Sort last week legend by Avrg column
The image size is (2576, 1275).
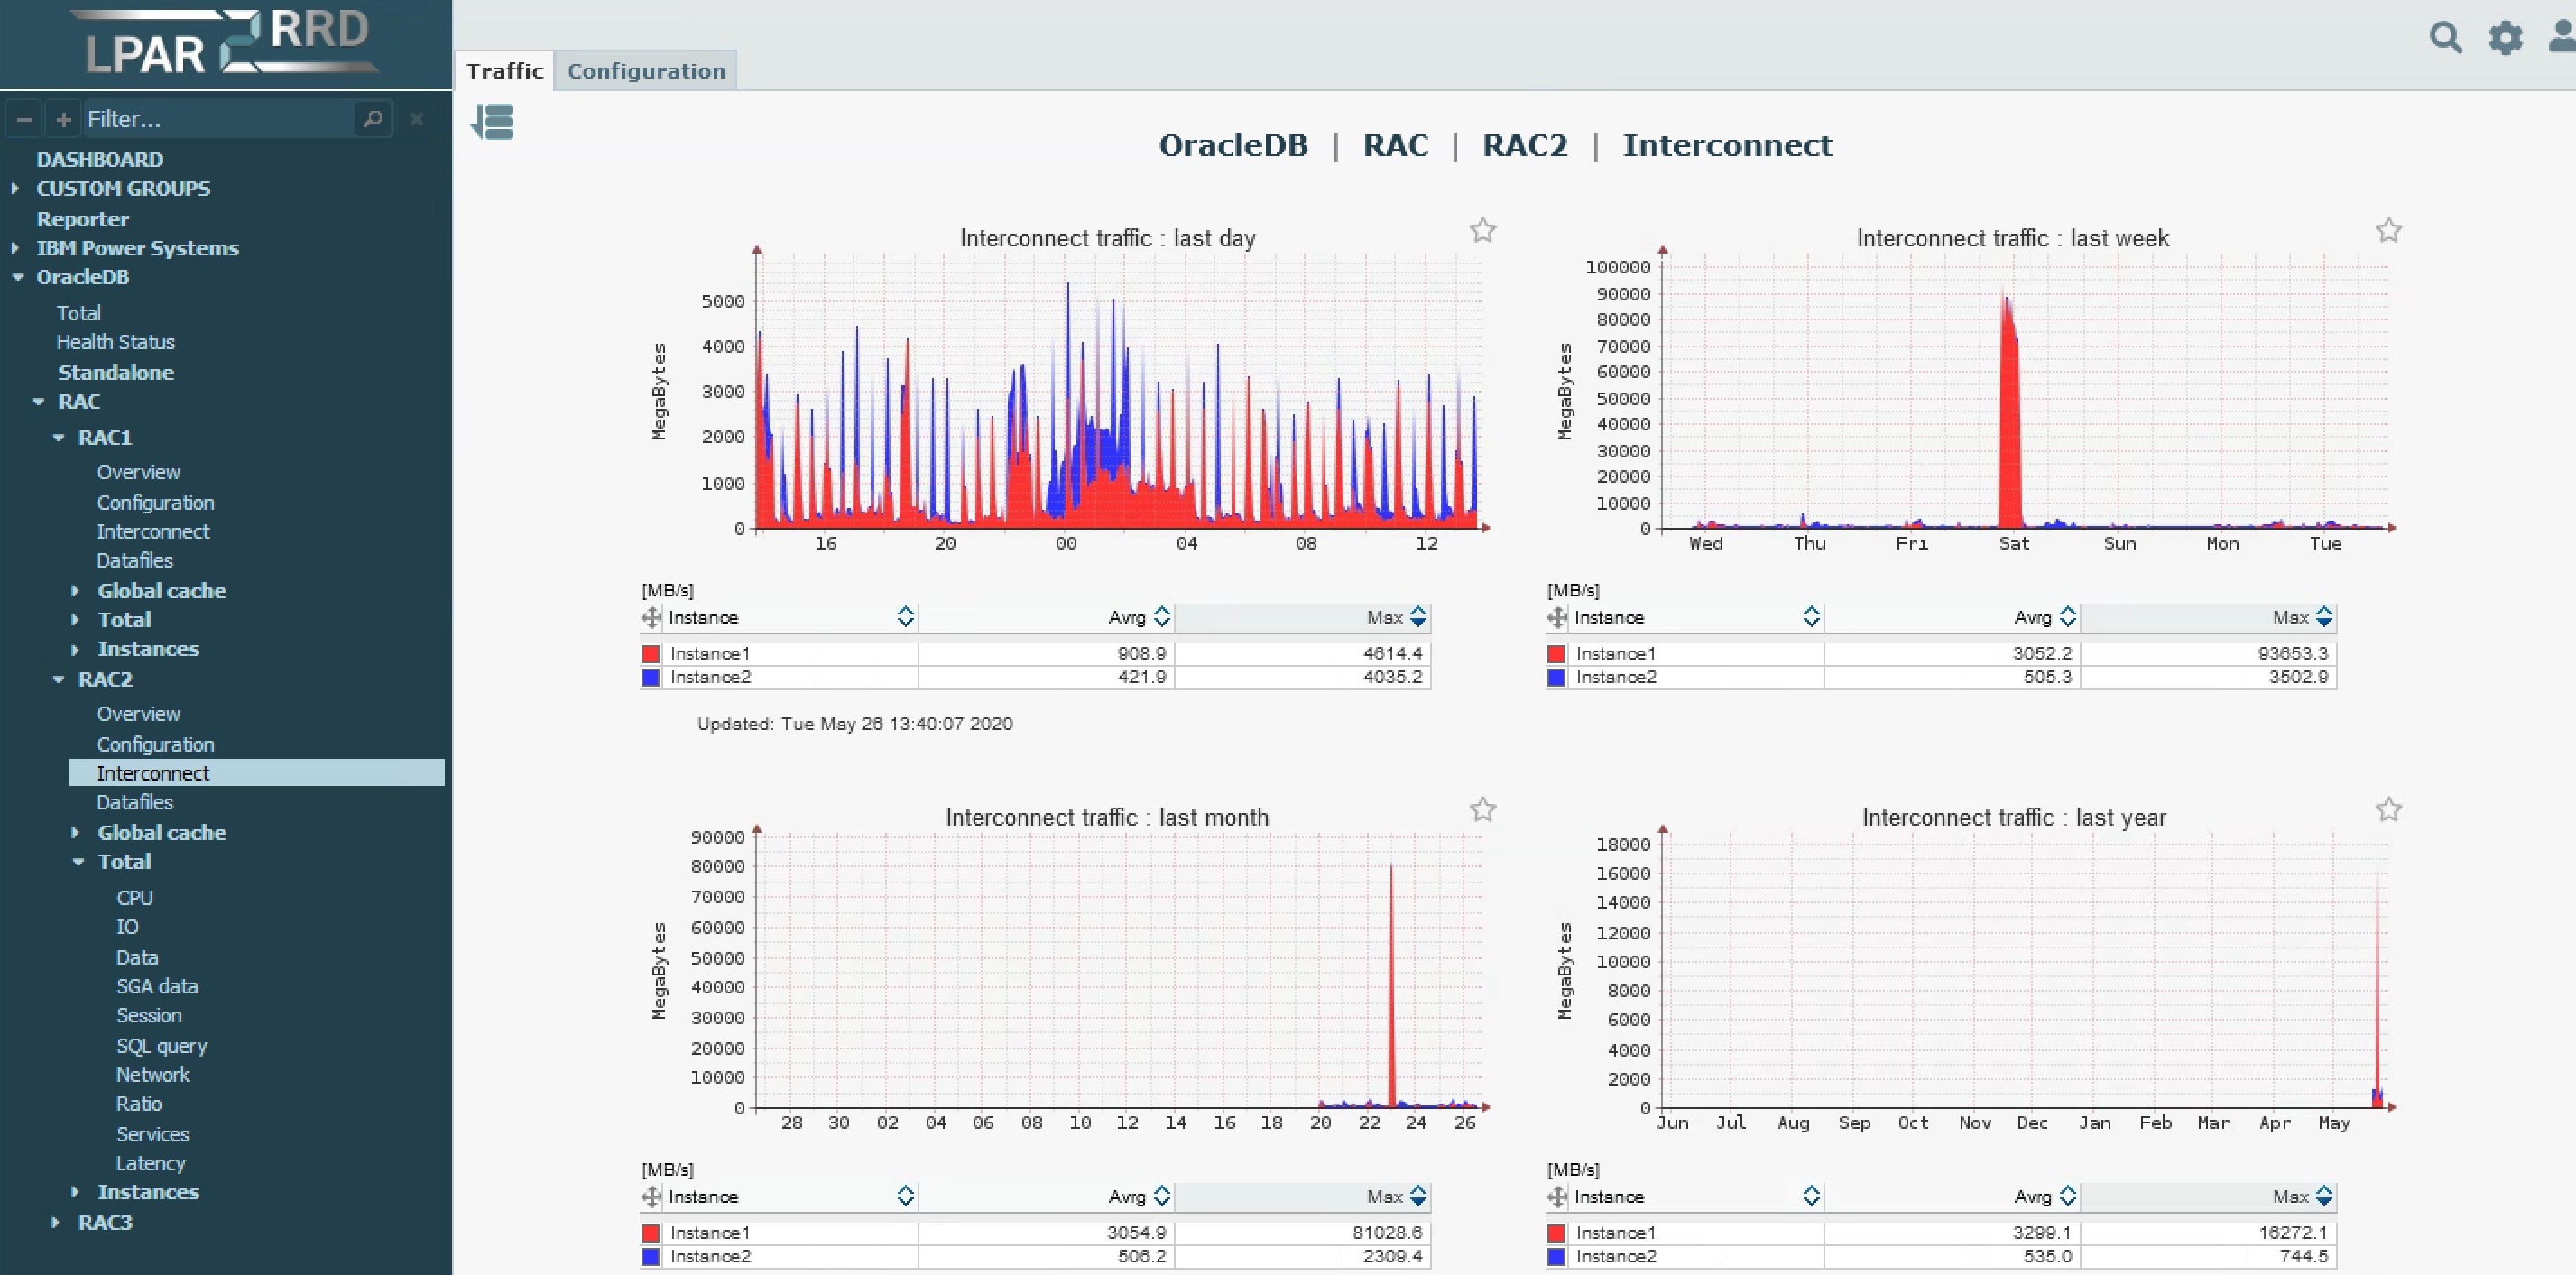tap(2067, 617)
